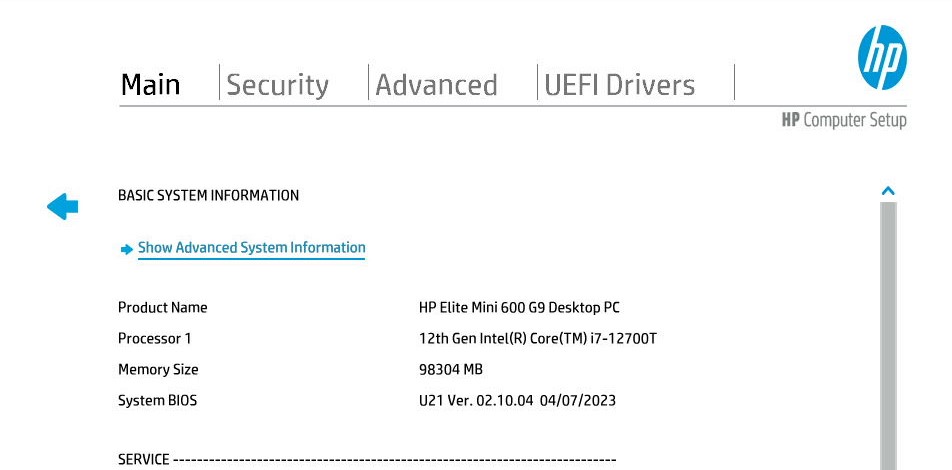Select the HP Elite Mini 600 G9 value
This screenshot has width=952, height=470.
(519, 308)
